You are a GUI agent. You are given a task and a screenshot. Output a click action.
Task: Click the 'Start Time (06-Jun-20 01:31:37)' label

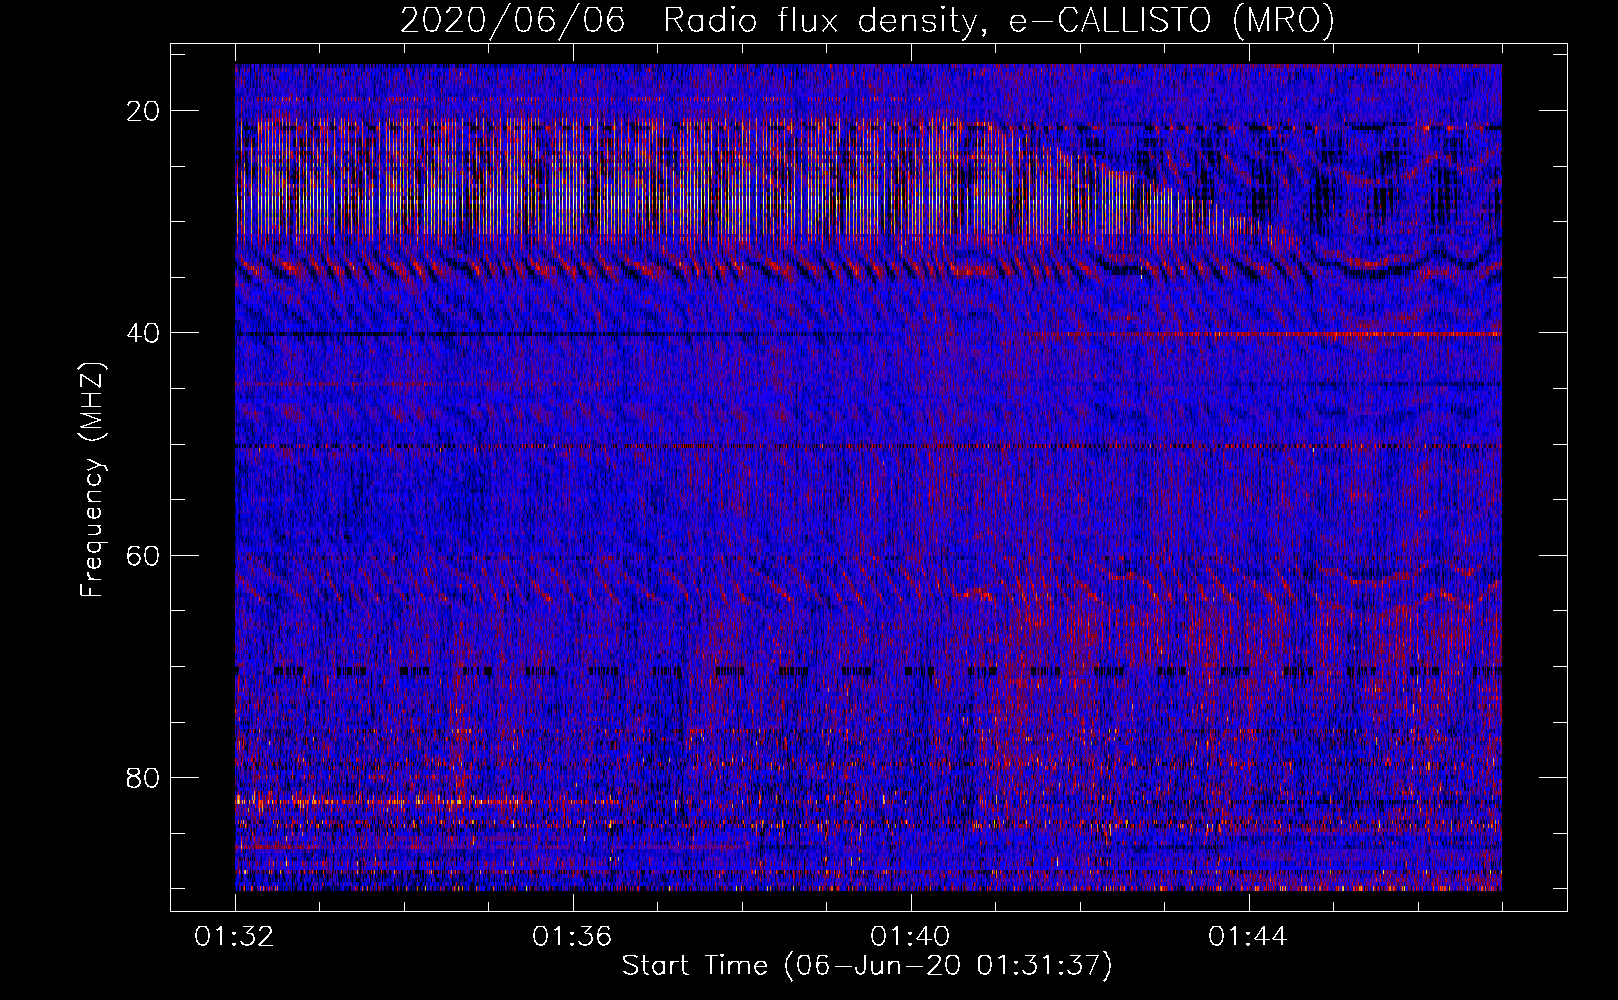point(867,965)
